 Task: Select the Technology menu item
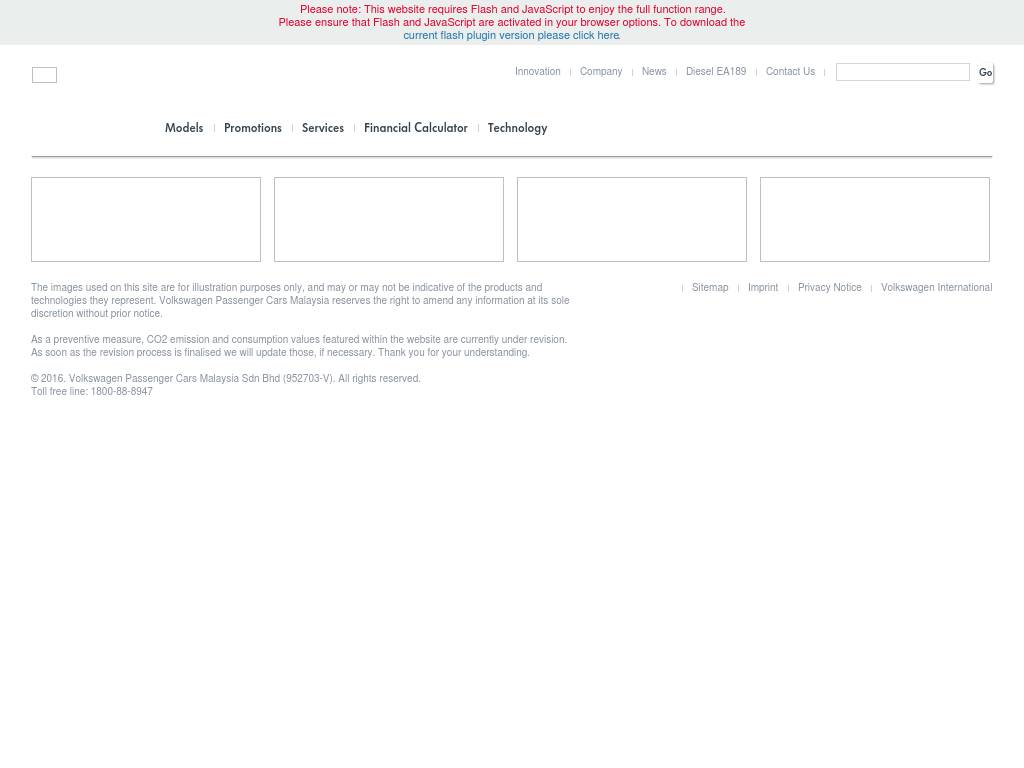tap(517, 128)
